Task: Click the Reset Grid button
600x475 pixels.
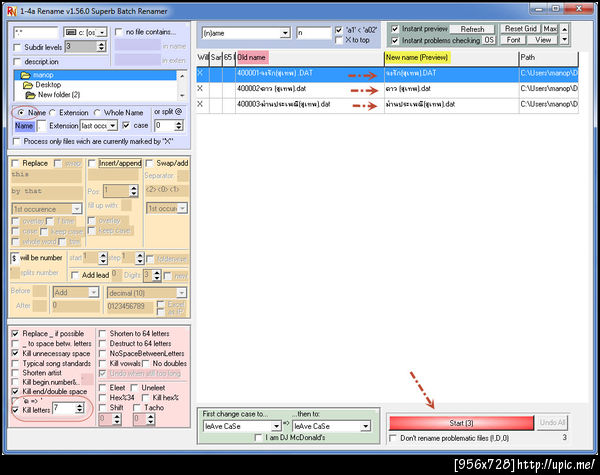Action: pyautogui.click(x=520, y=29)
